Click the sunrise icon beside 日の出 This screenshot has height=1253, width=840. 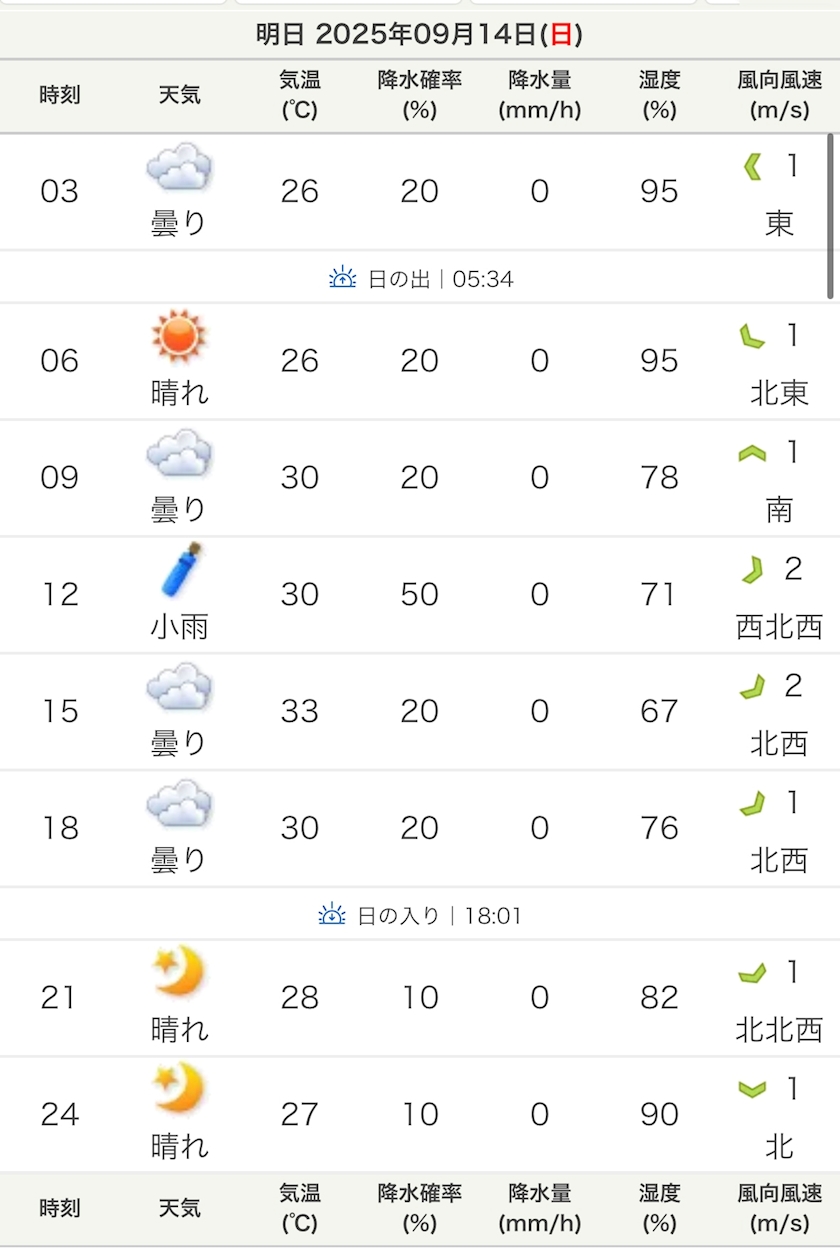click(x=343, y=278)
